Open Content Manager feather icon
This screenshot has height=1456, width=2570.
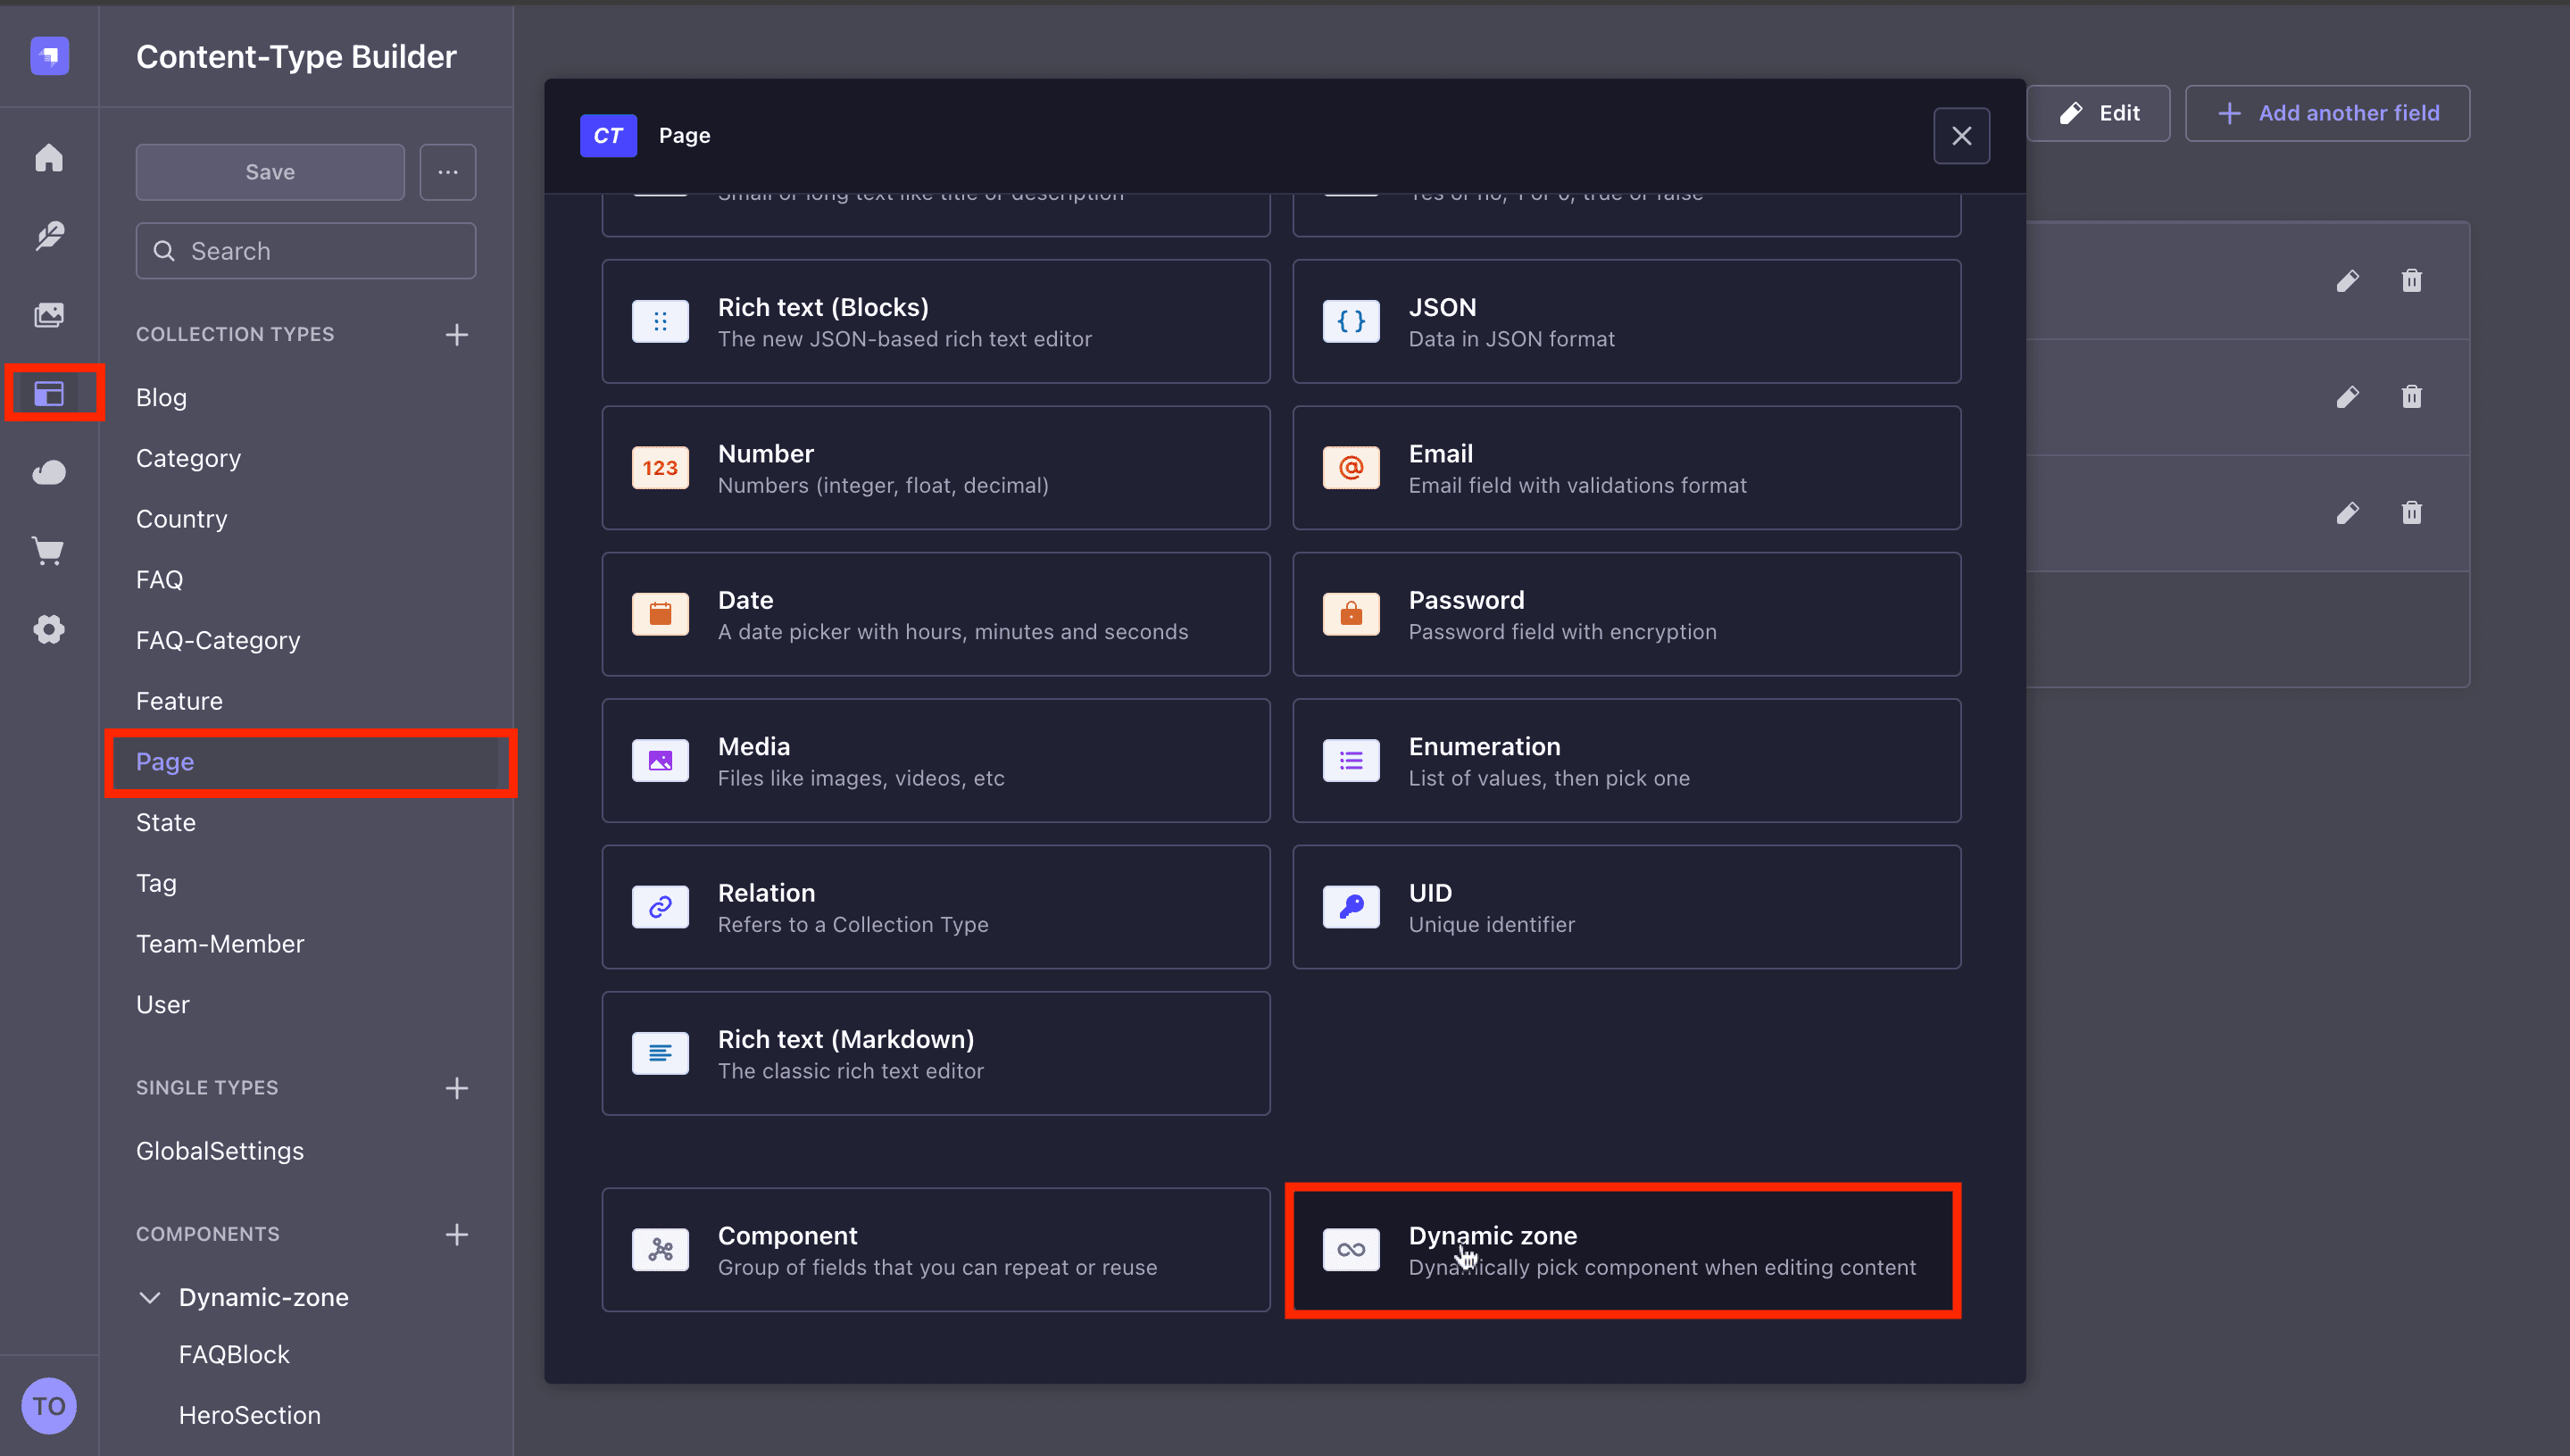[49, 236]
